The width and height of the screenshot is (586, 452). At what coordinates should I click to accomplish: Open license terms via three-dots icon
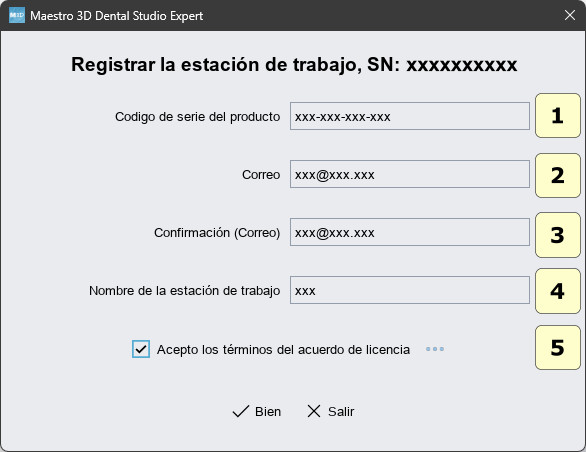[435, 349]
